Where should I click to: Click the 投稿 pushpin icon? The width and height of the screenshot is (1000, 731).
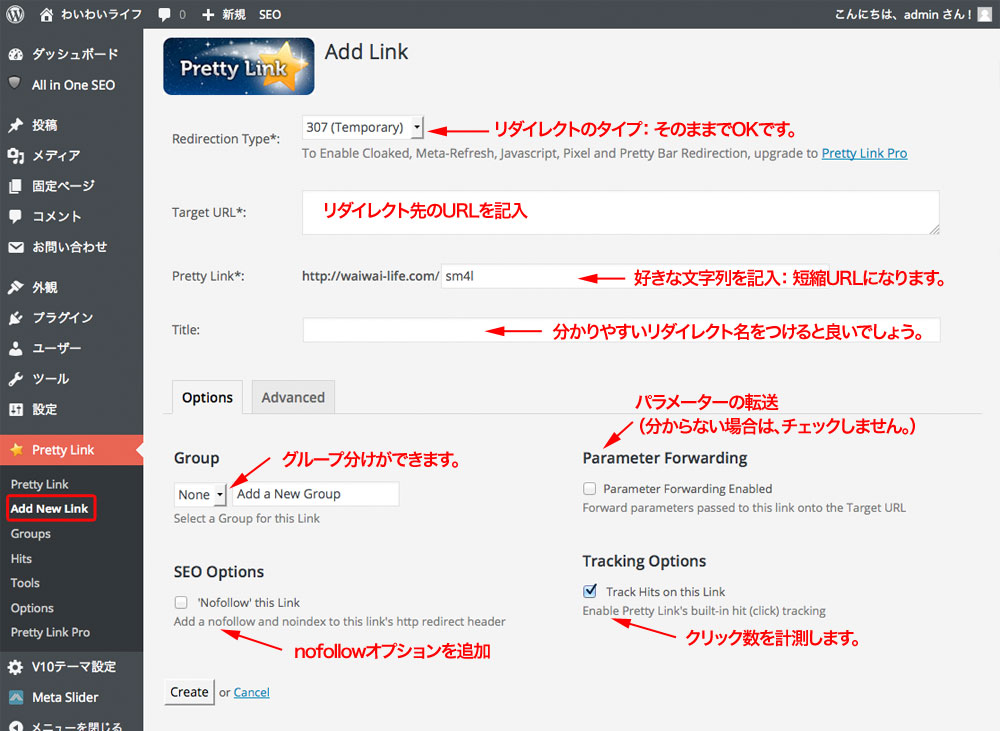(16, 125)
